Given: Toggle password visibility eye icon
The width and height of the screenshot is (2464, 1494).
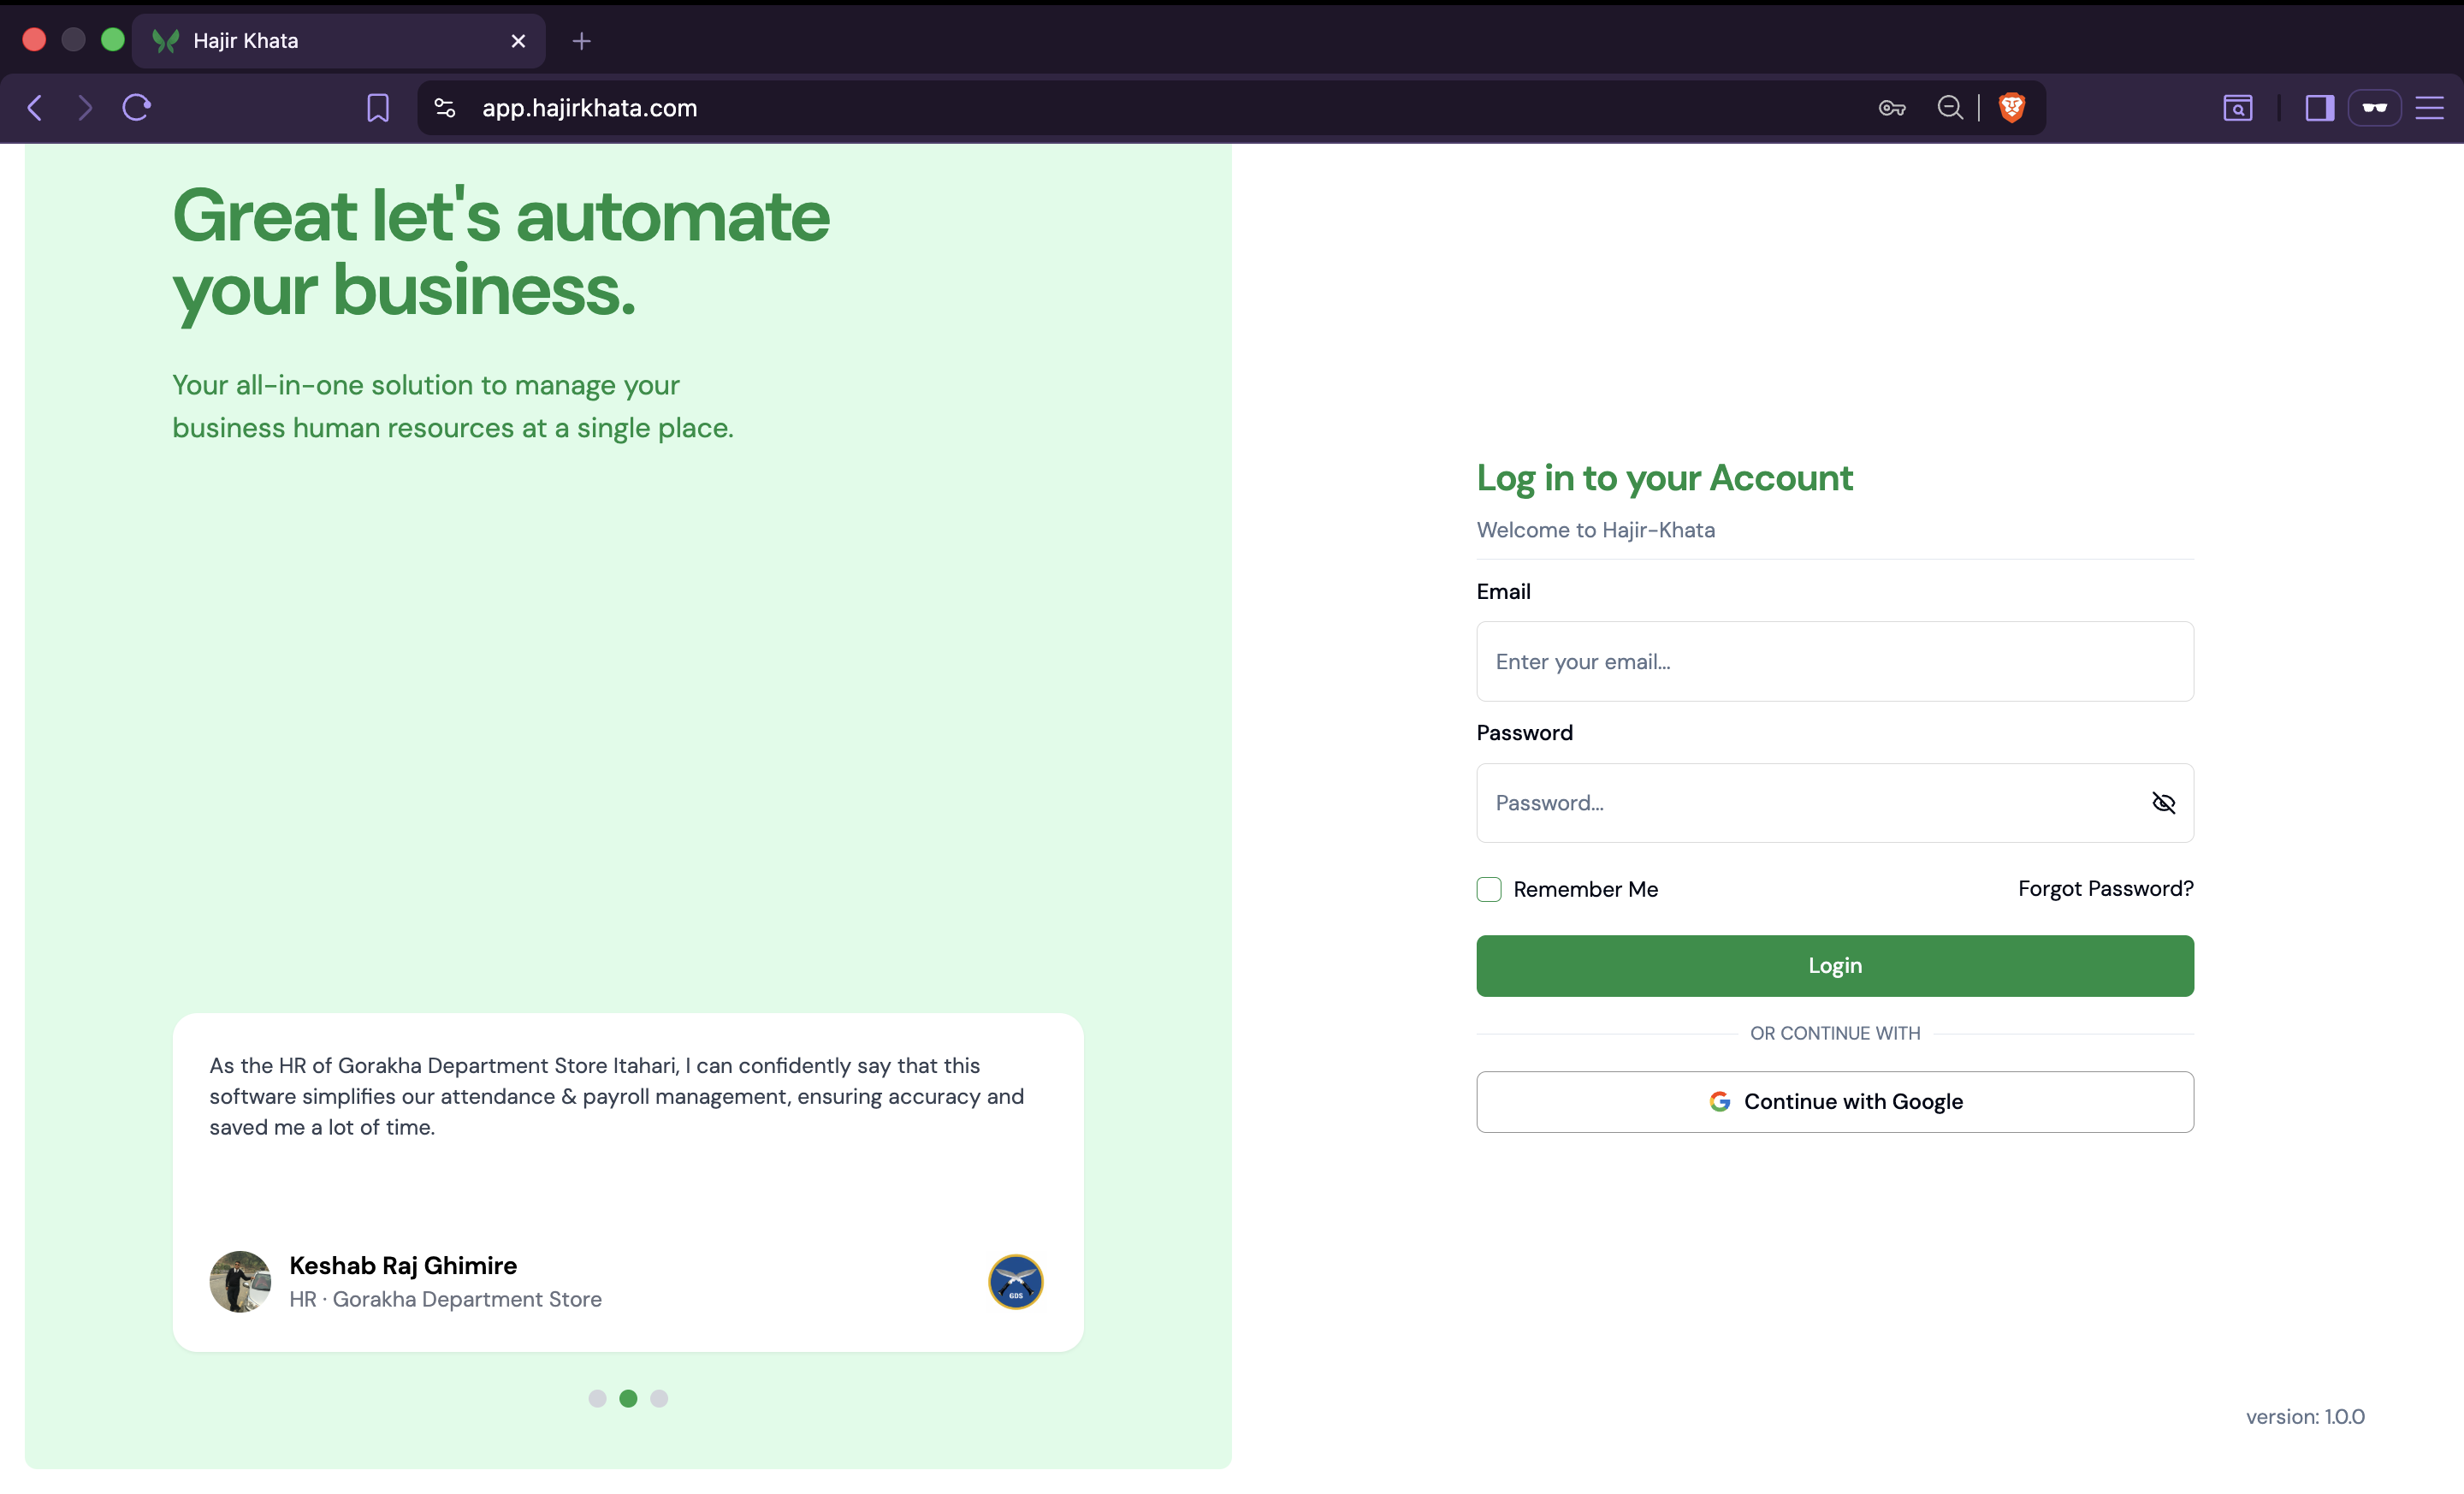Looking at the screenshot, I should (x=2163, y=803).
